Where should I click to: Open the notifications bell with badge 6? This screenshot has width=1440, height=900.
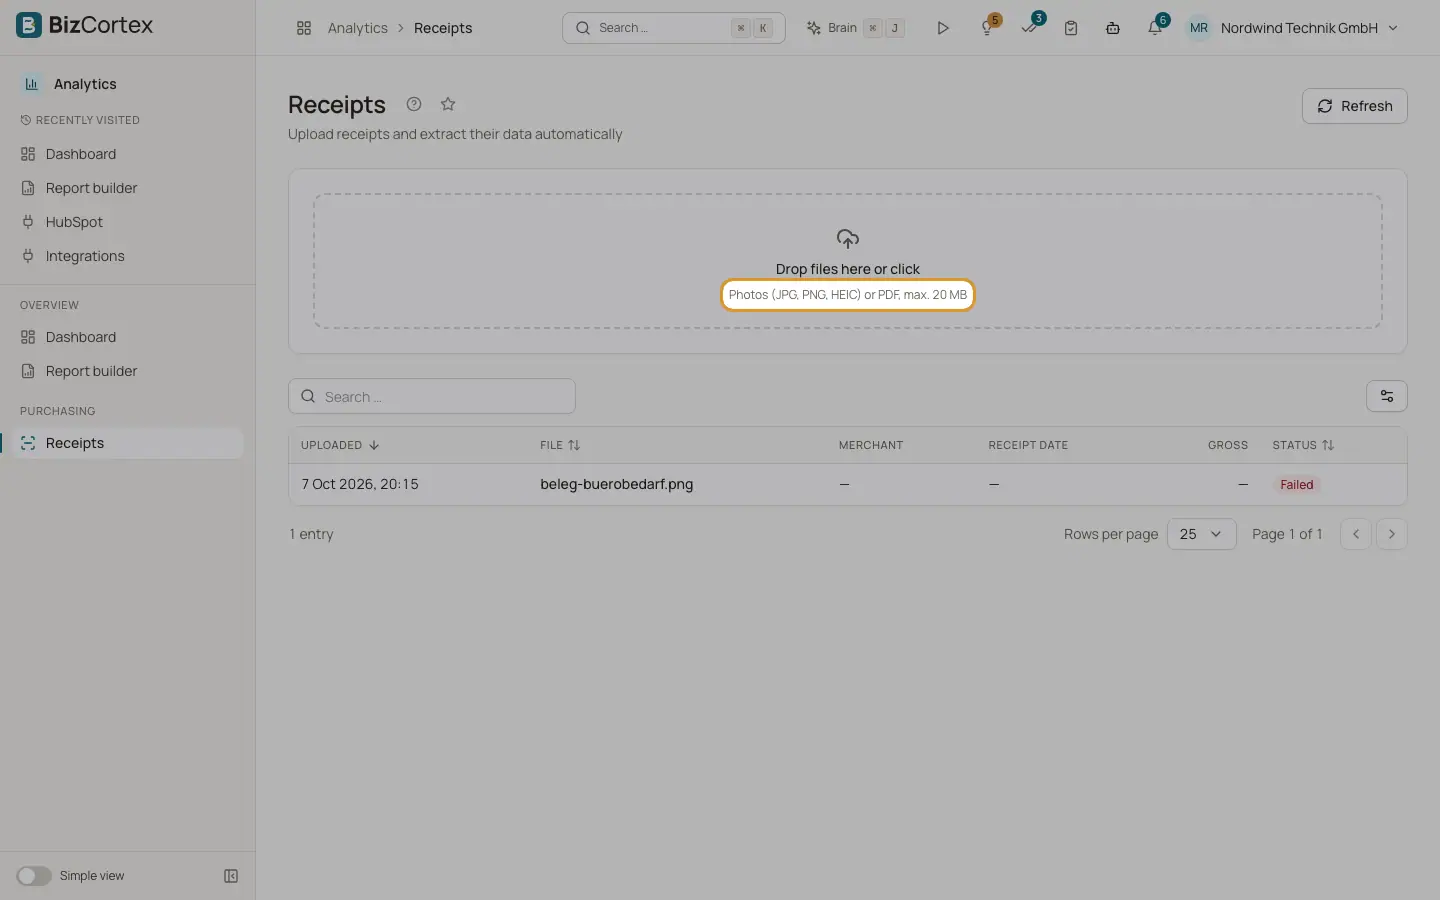tap(1155, 28)
